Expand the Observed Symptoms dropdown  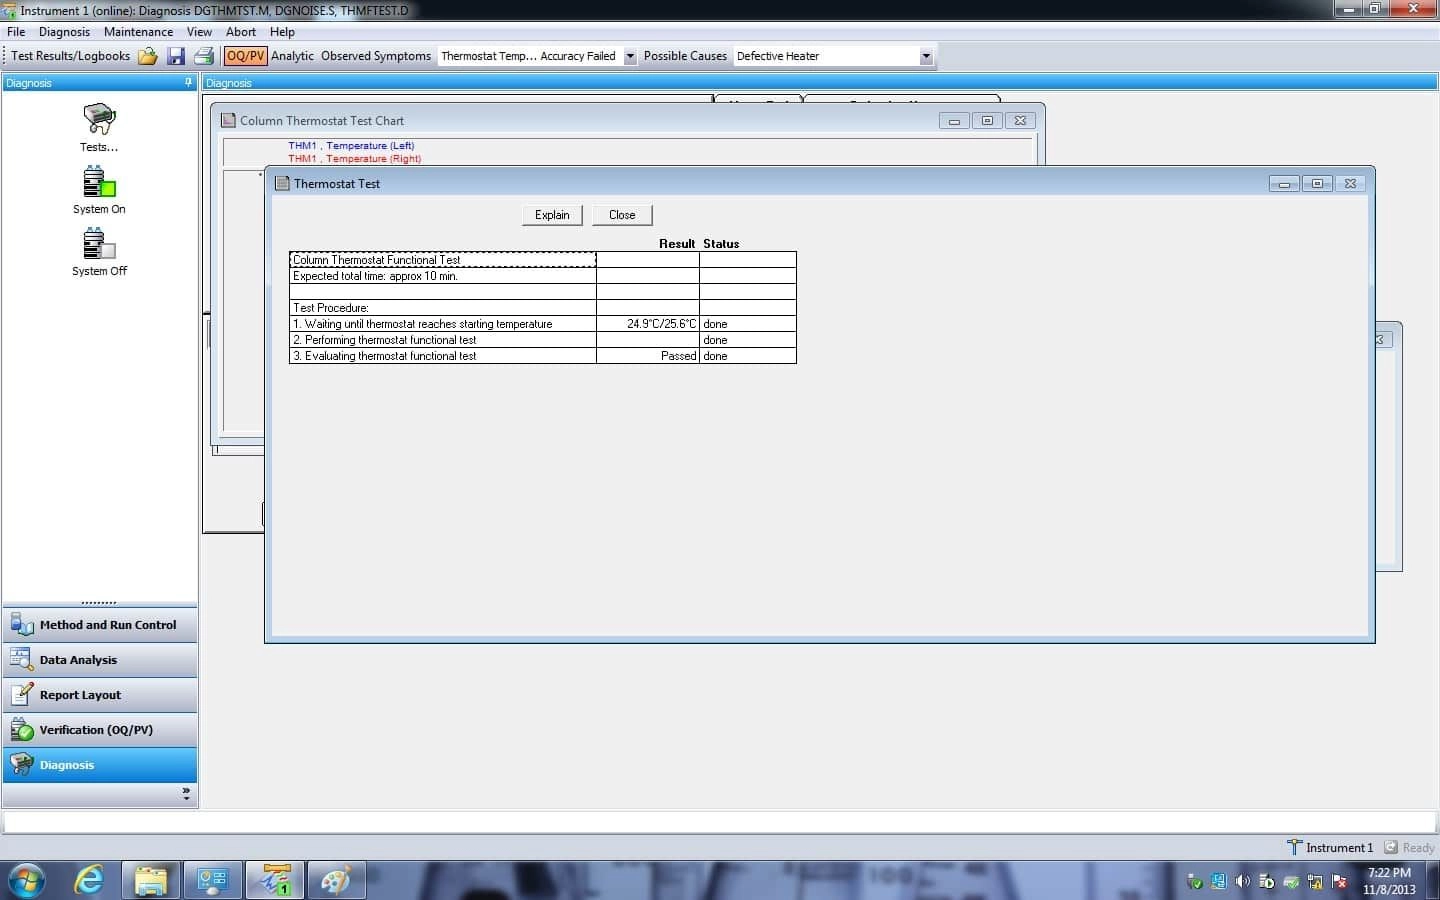(x=630, y=57)
